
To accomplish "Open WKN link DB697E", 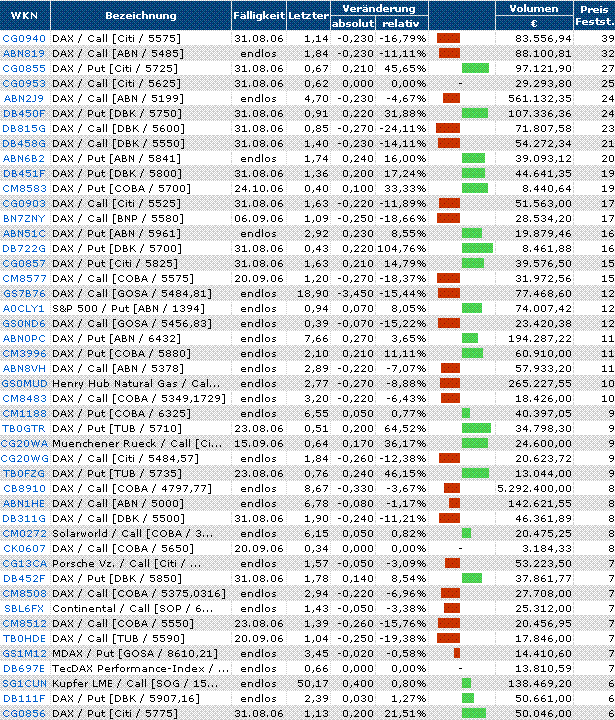I will tap(24, 669).
